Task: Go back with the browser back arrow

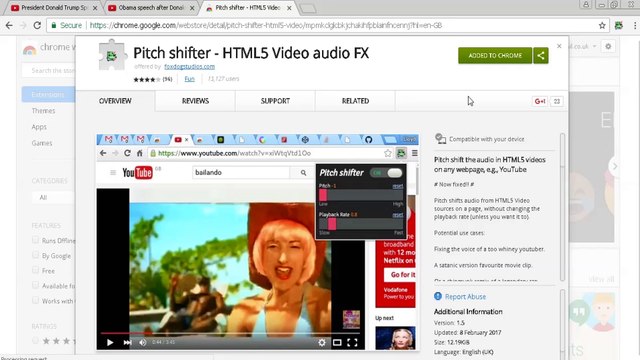Action: pyautogui.click(x=9, y=25)
